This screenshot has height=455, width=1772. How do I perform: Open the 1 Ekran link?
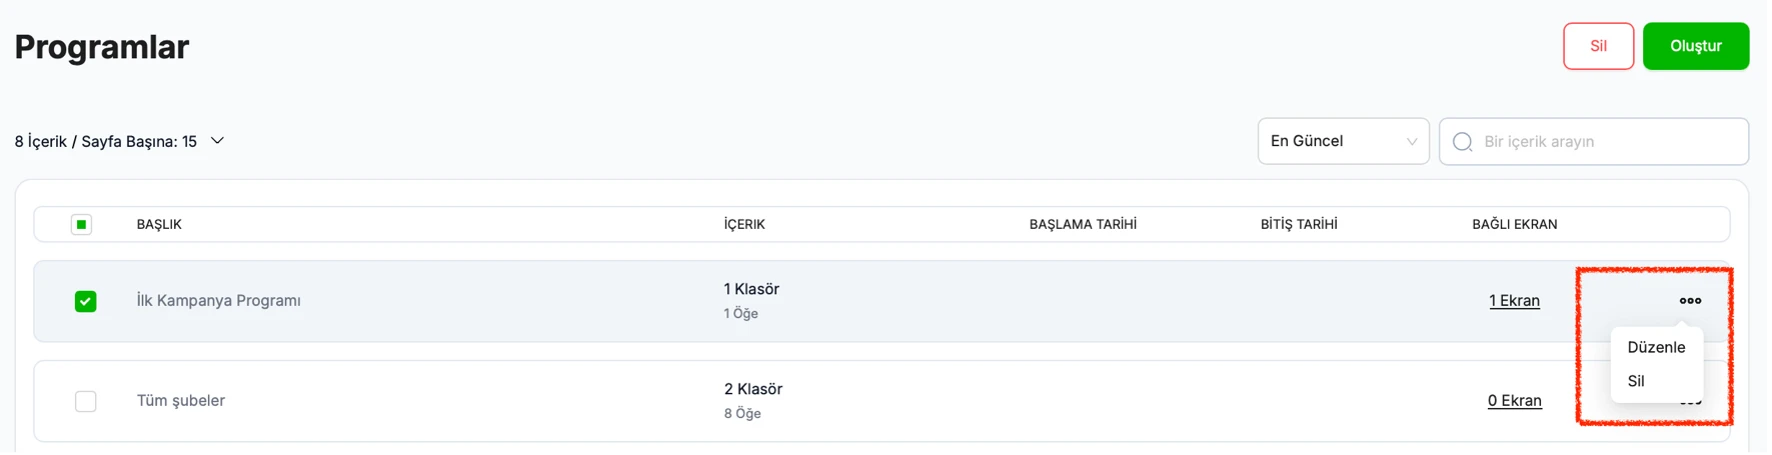pyautogui.click(x=1514, y=301)
